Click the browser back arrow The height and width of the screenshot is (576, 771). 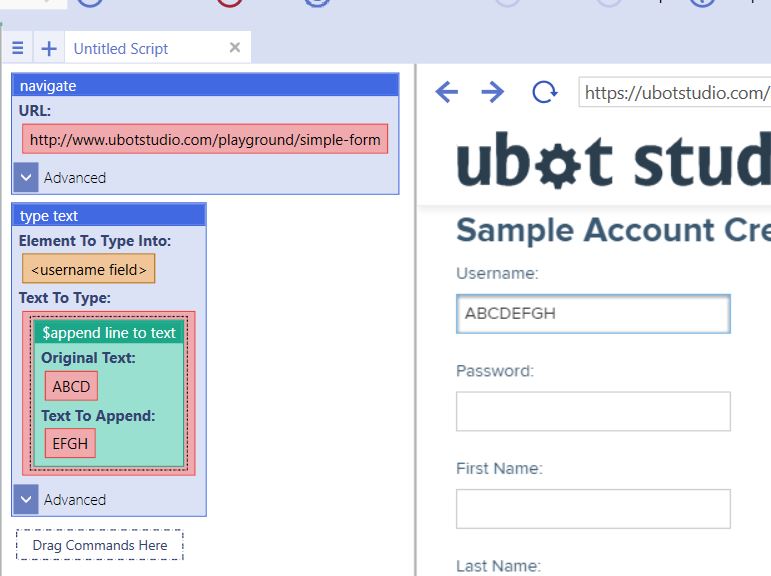tap(447, 92)
